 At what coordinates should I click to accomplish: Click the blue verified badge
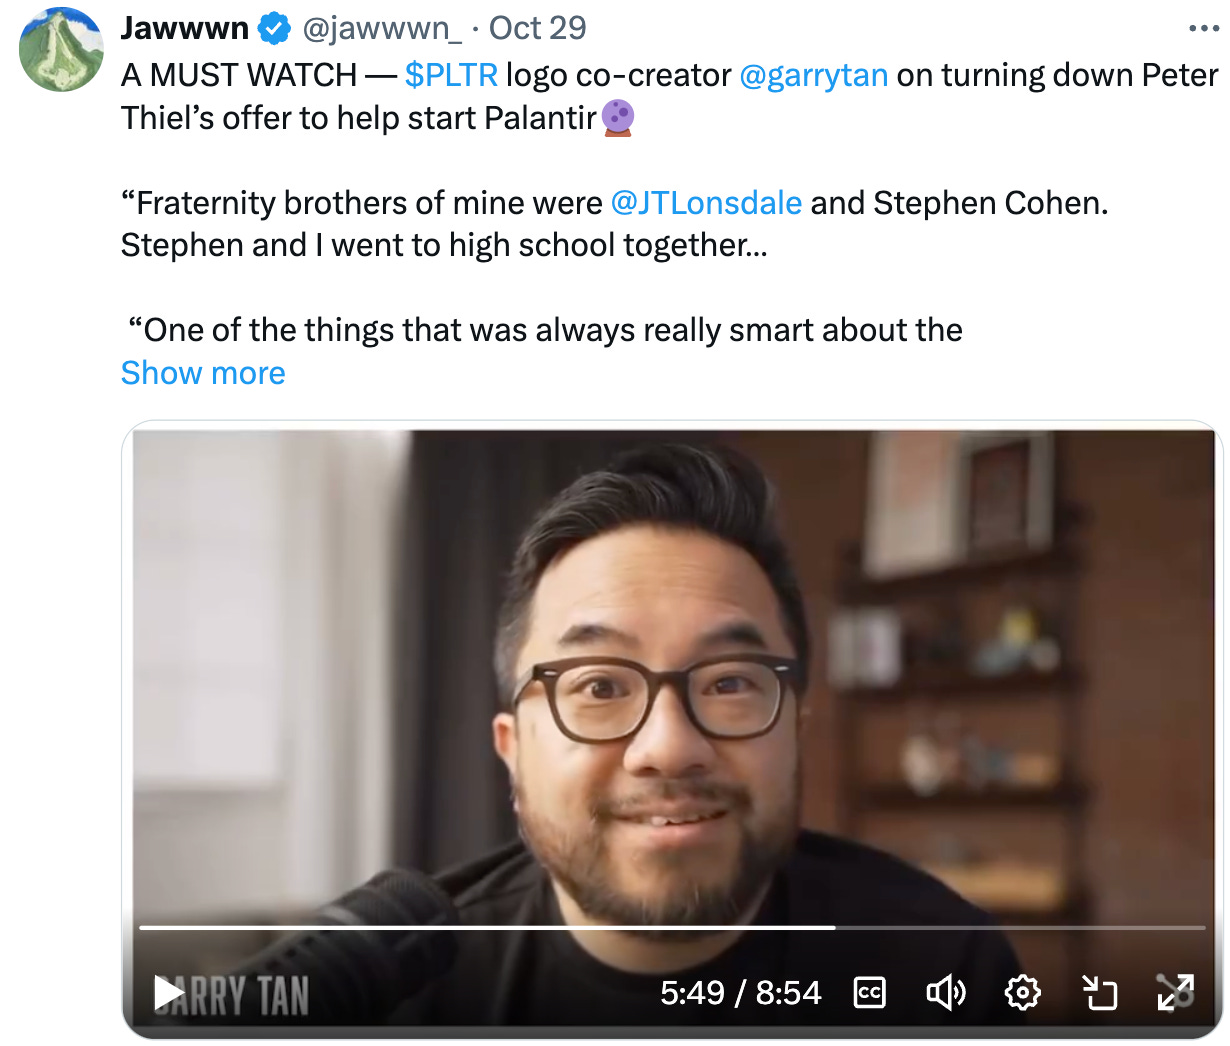tap(275, 29)
